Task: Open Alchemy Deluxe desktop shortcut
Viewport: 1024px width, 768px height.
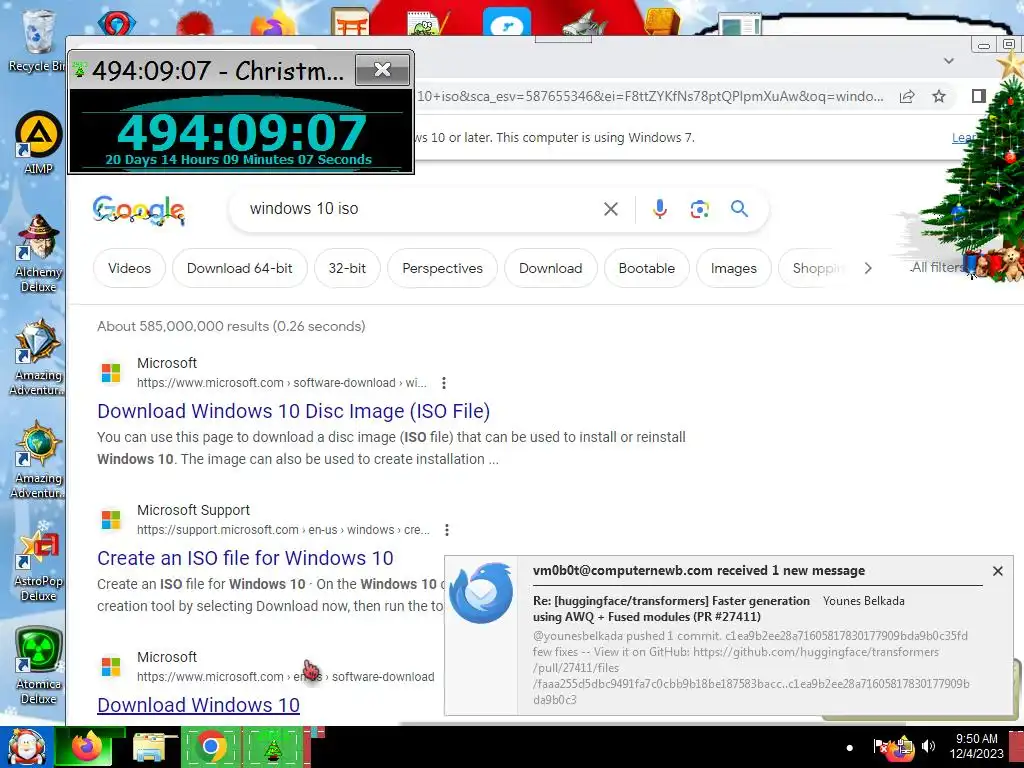Action: pyautogui.click(x=38, y=253)
